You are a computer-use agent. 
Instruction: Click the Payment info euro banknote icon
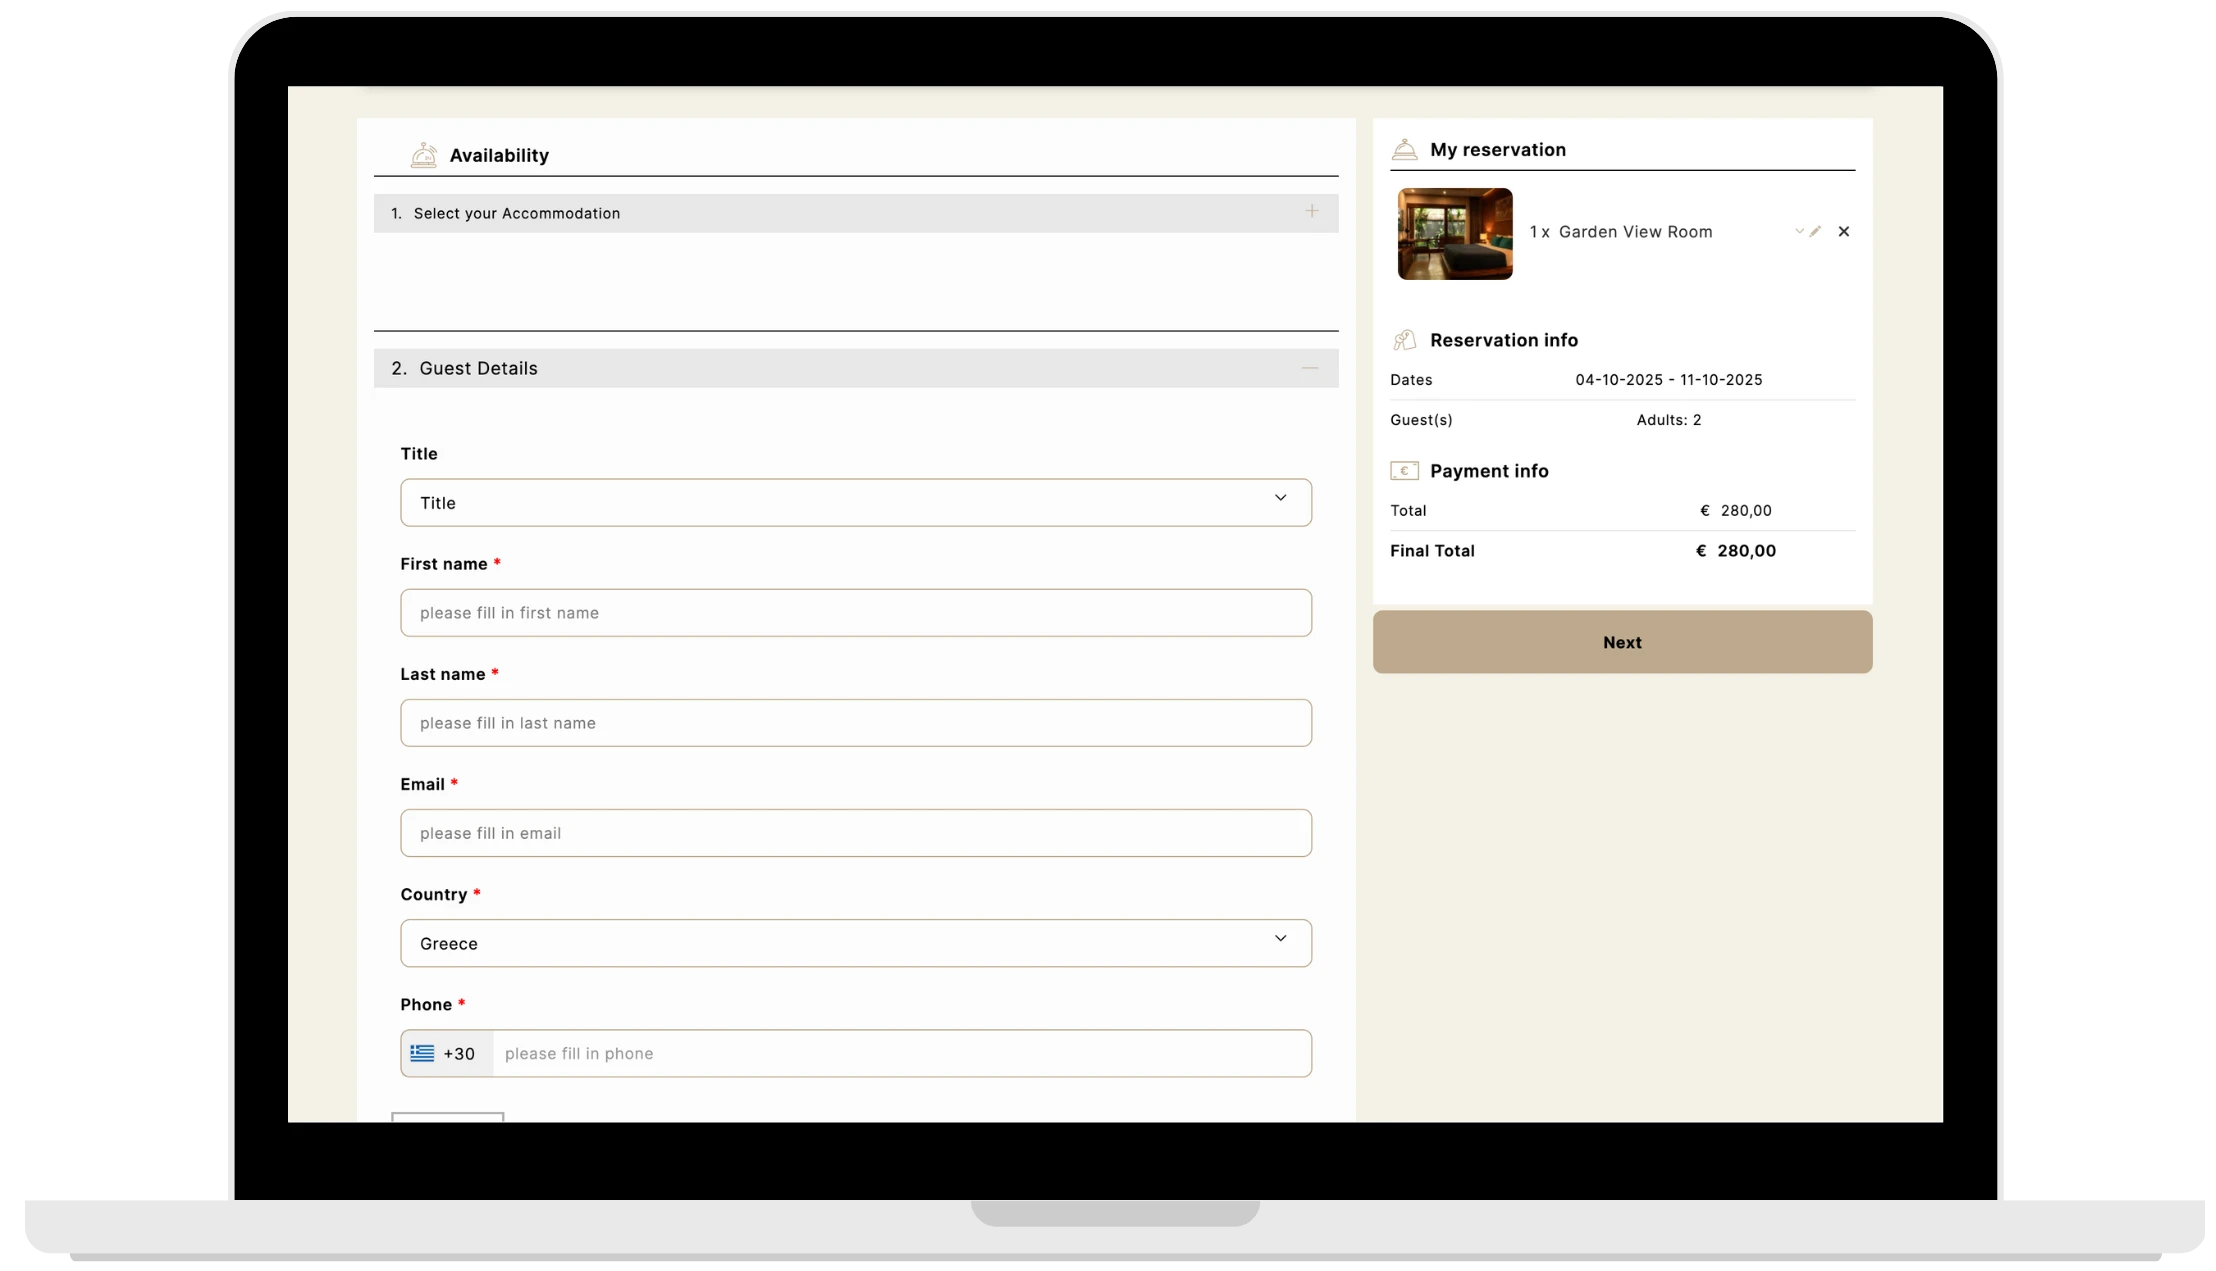point(1404,471)
